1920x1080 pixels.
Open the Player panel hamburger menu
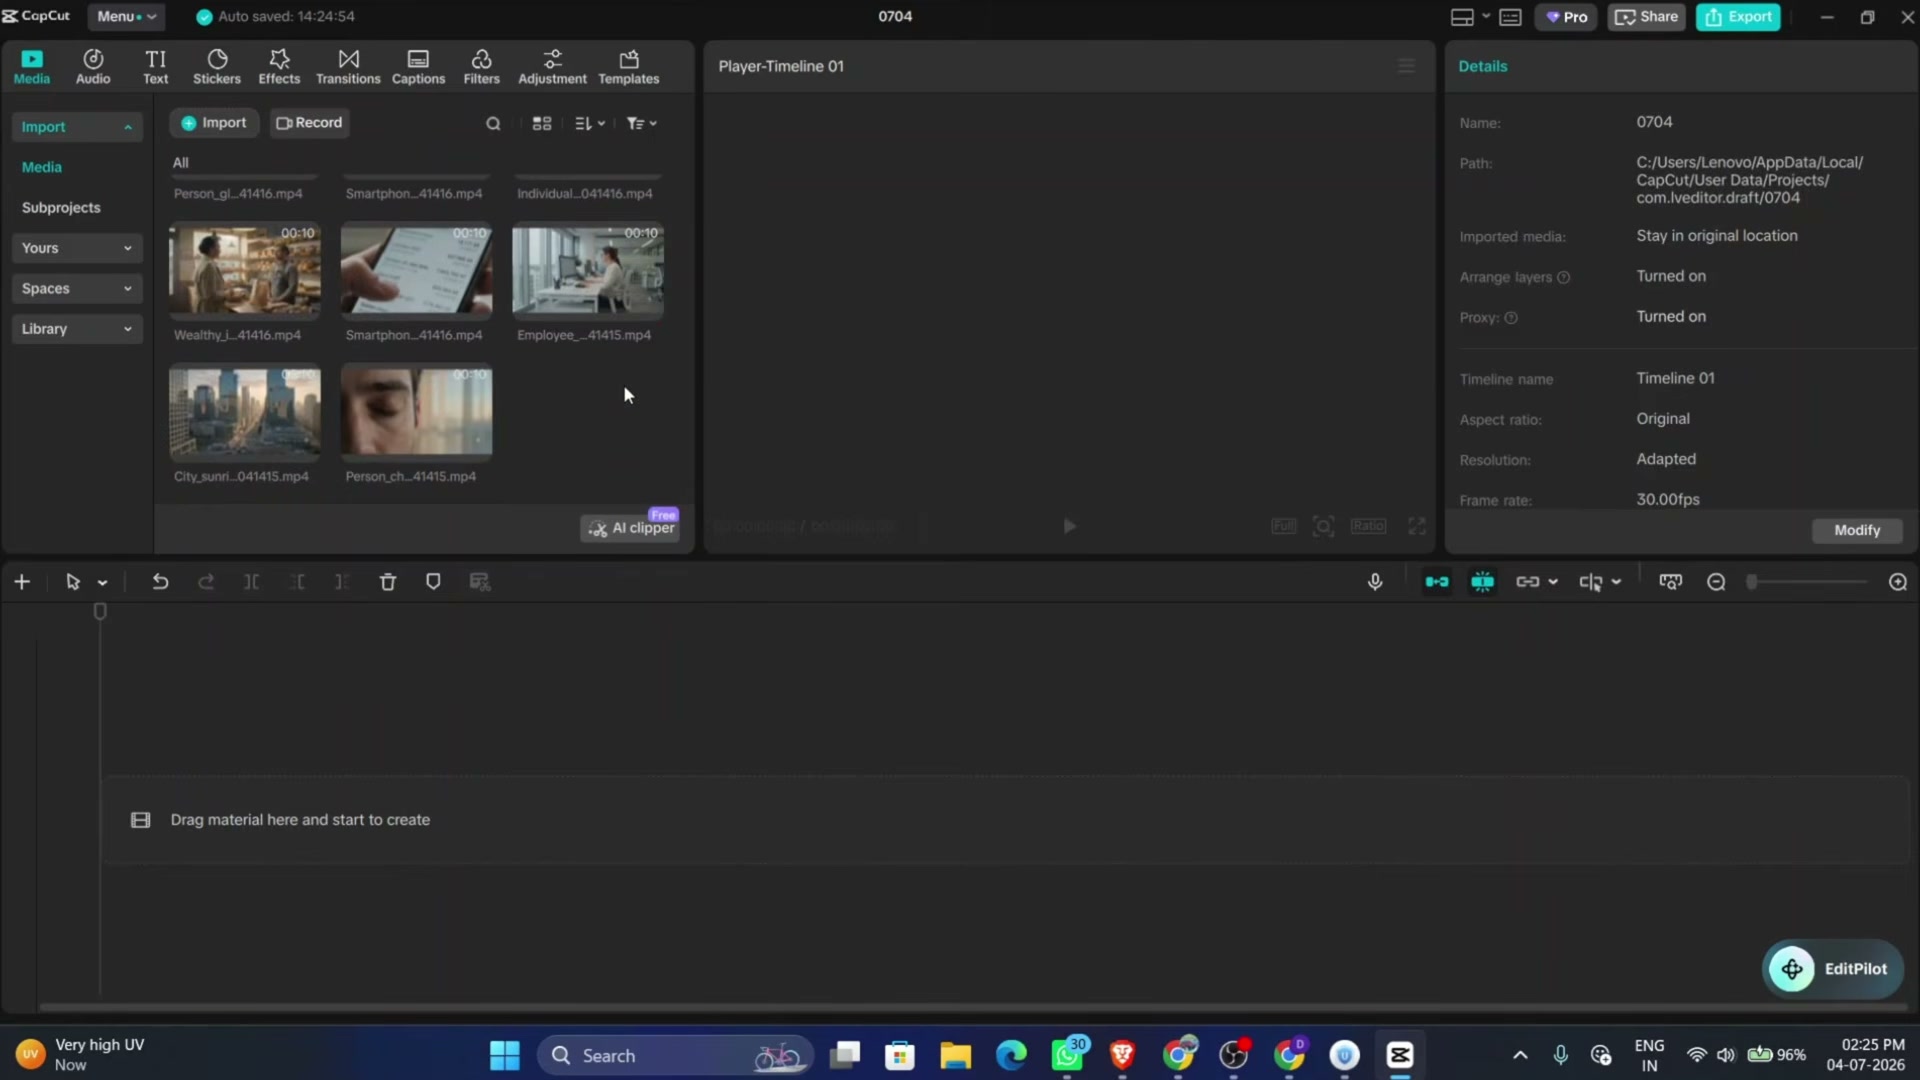[x=1406, y=66]
